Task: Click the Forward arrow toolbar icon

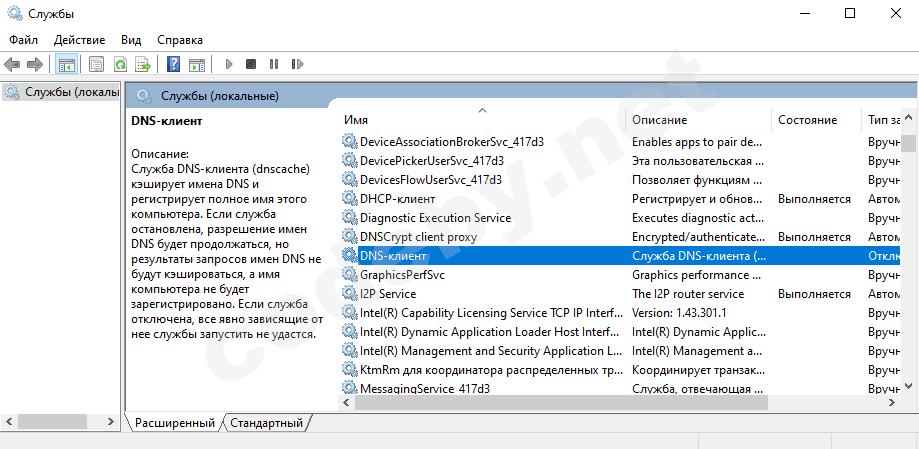Action: point(35,64)
